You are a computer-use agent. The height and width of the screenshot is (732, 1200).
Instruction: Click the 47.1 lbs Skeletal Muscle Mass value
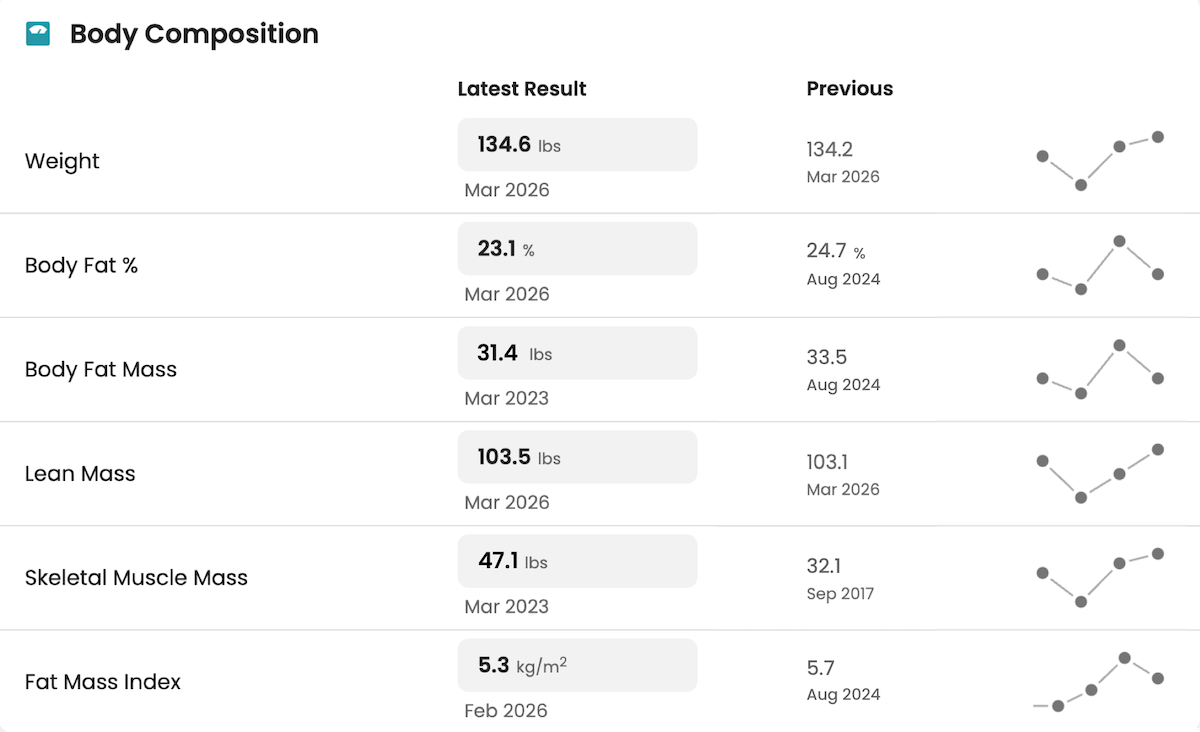577,561
